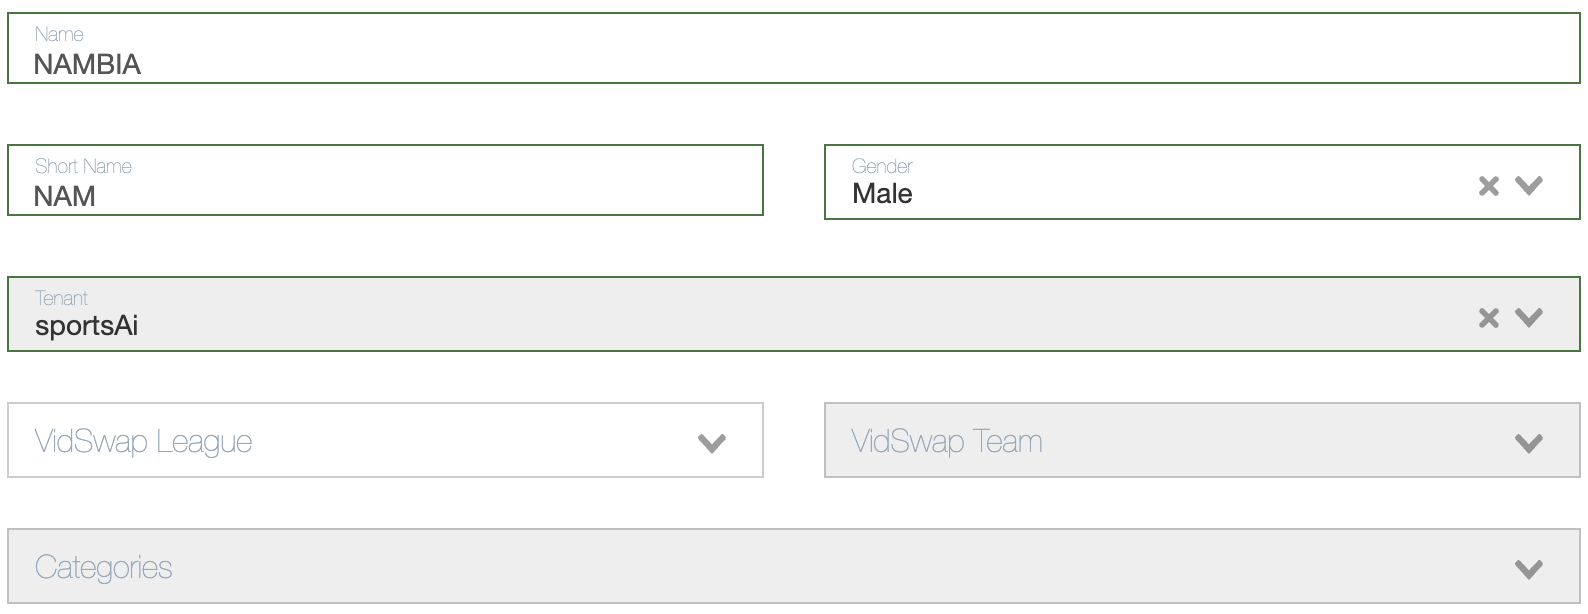Click the NAM text in Short Name
Viewport: 1588px width, 614px height.
[x=65, y=197]
